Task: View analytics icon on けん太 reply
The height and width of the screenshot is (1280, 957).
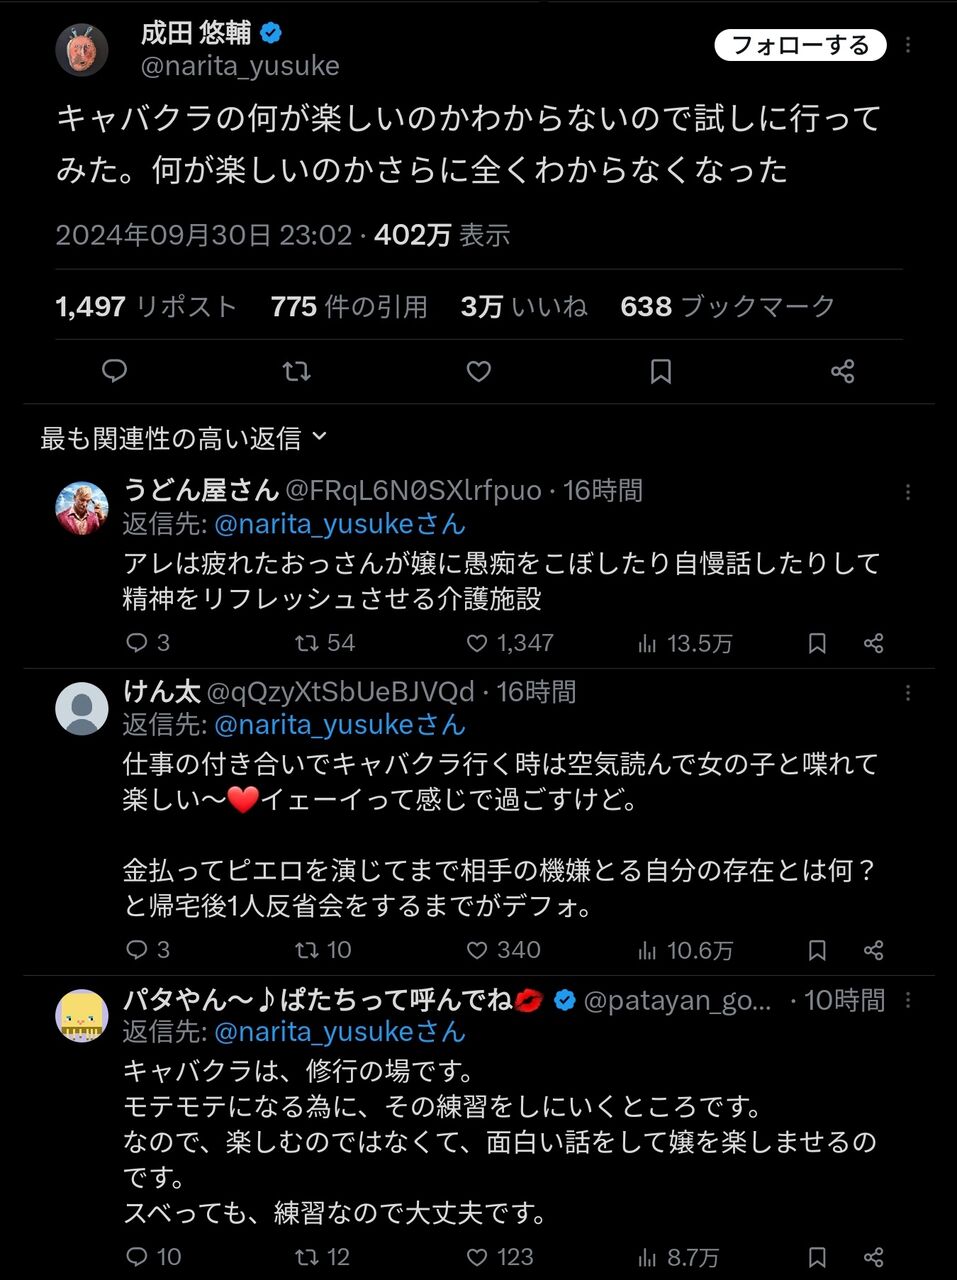Action: point(647,950)
